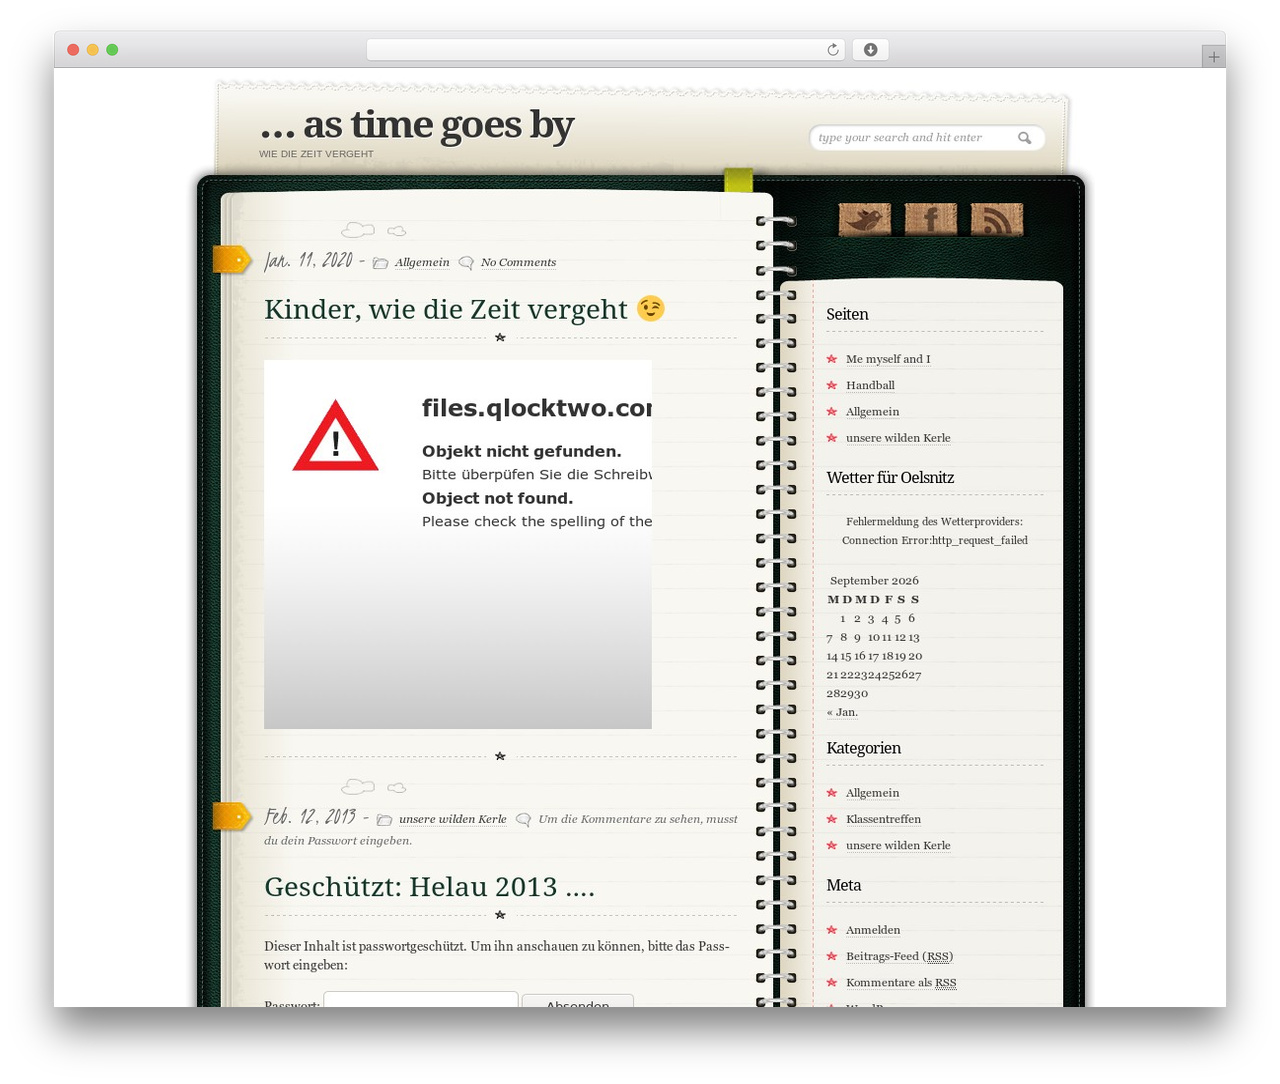Click the files.qlocktwo error image
This screenshot has width=1280, height=1084.
tap(458, 544)
